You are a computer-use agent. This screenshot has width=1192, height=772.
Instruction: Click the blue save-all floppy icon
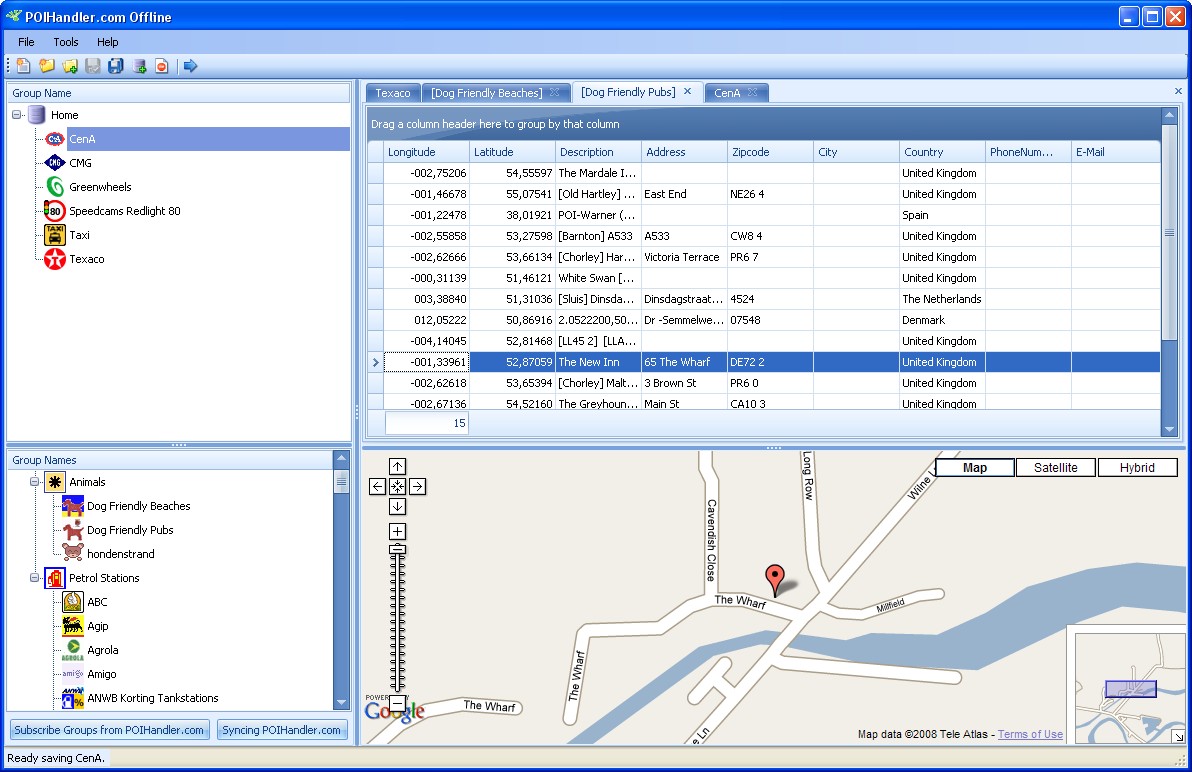click(116, 66)
